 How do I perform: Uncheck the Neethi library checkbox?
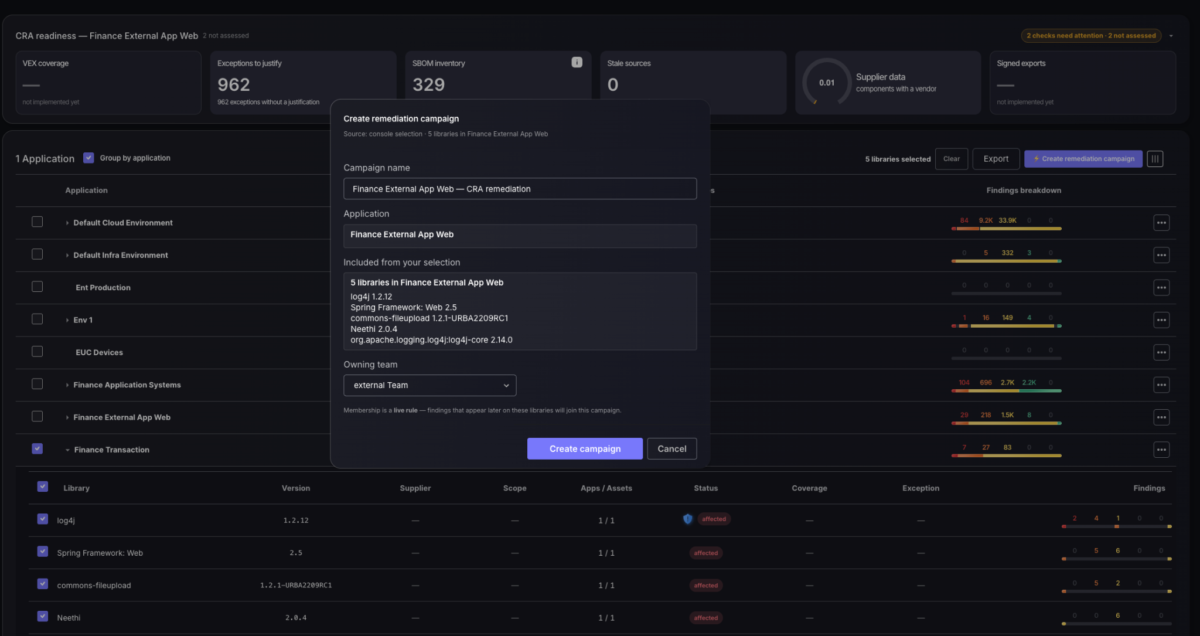pos(42,616)
